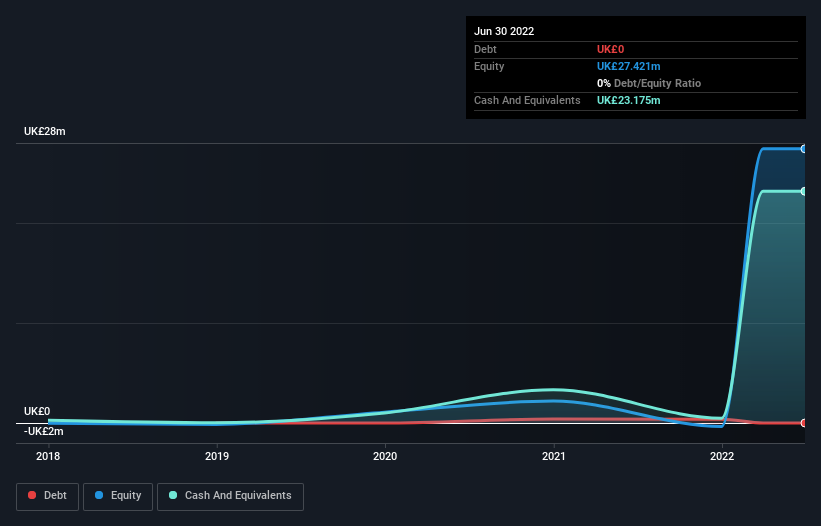Click the -UK£2m y-axis label
This screenshot has height=526, width=821.
43,431
